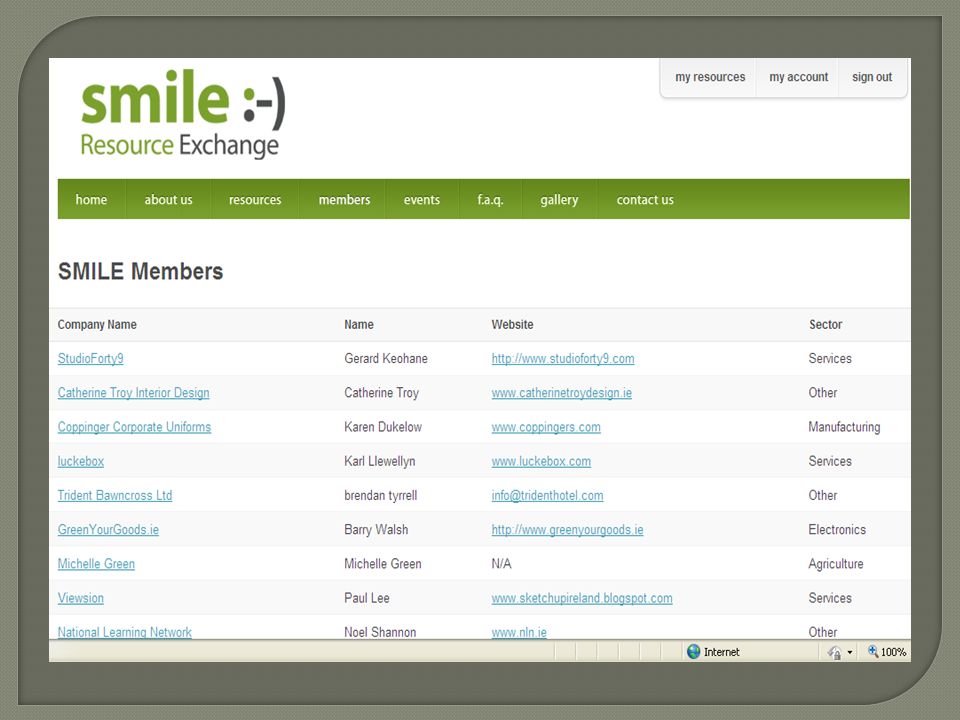Open the Viewsion company link
Screen dimensions: 960x720
pyautogui.click(x=81, y=598)
